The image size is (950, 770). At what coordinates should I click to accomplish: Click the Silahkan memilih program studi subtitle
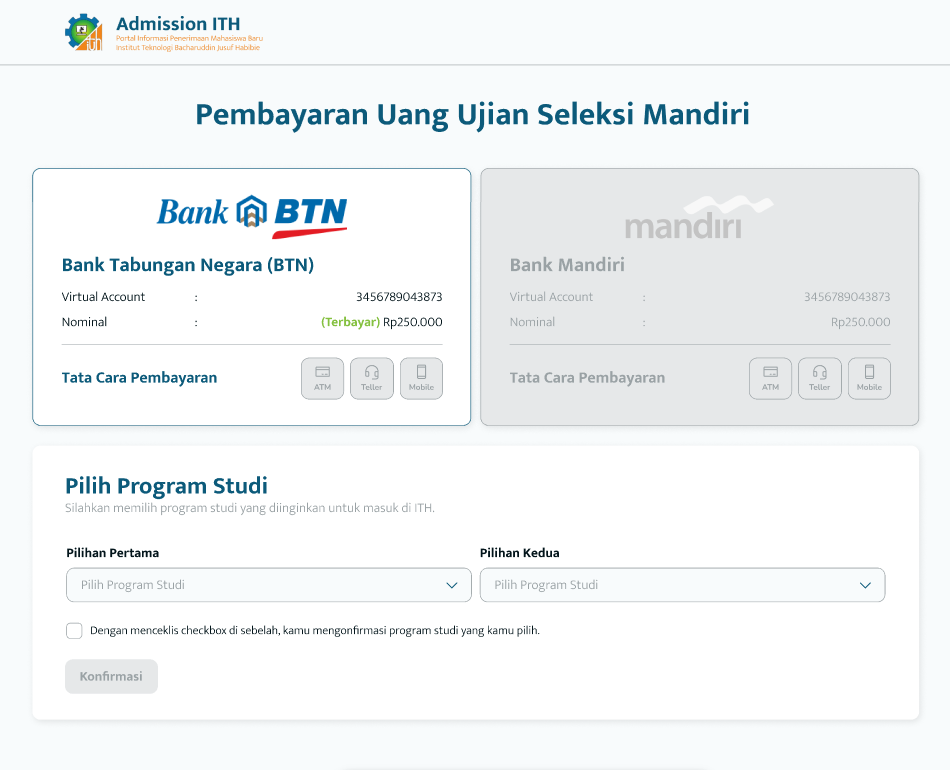[x=250, y=508]
